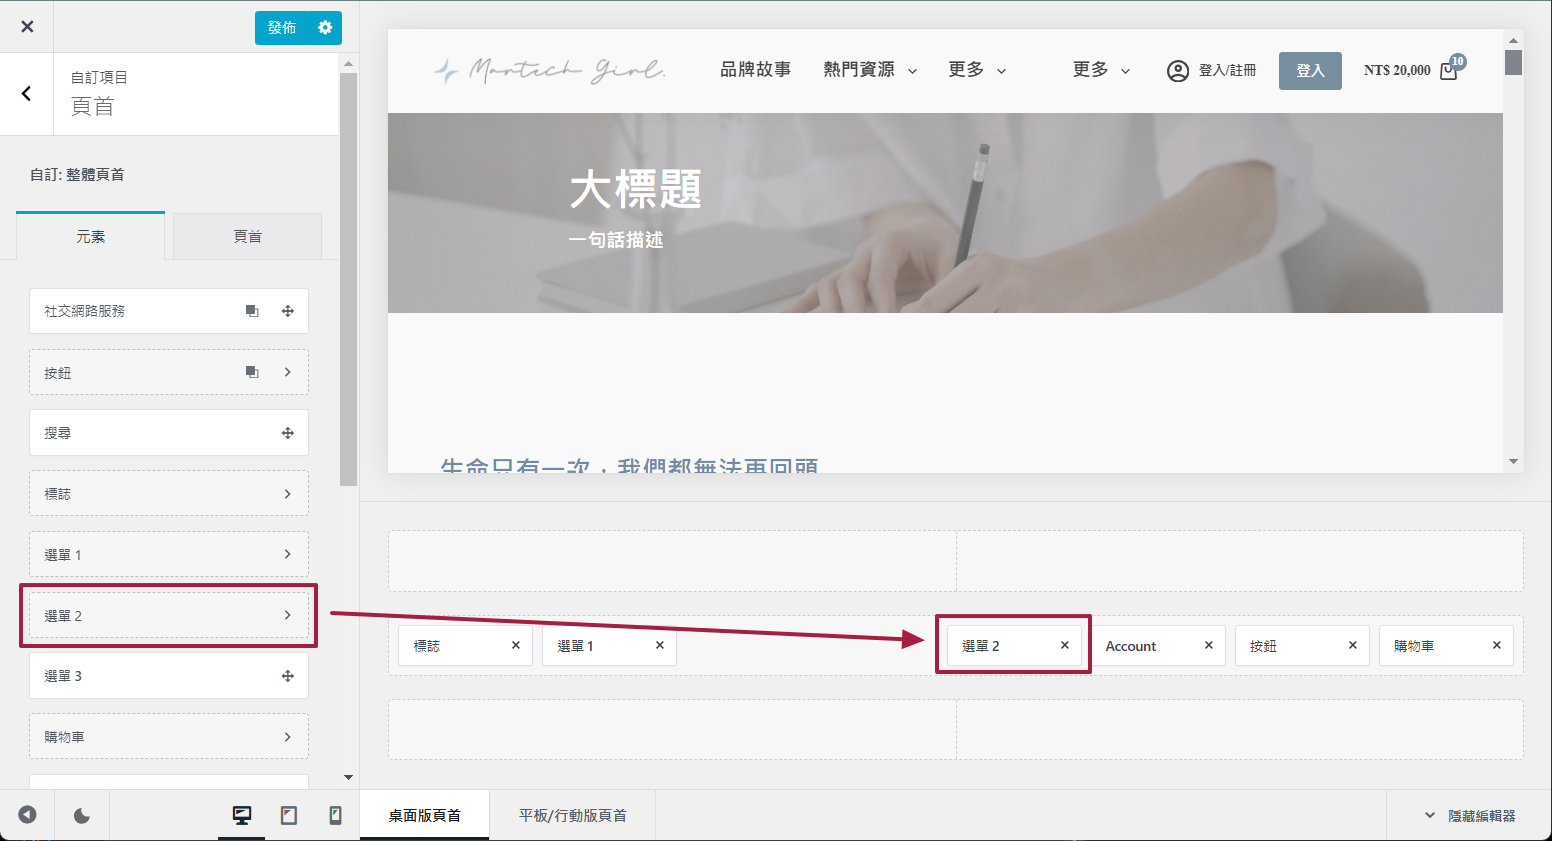The image size is (1552, 841).
Task: Click the 登入 button in the preview header
Action: click(1310, 71)
